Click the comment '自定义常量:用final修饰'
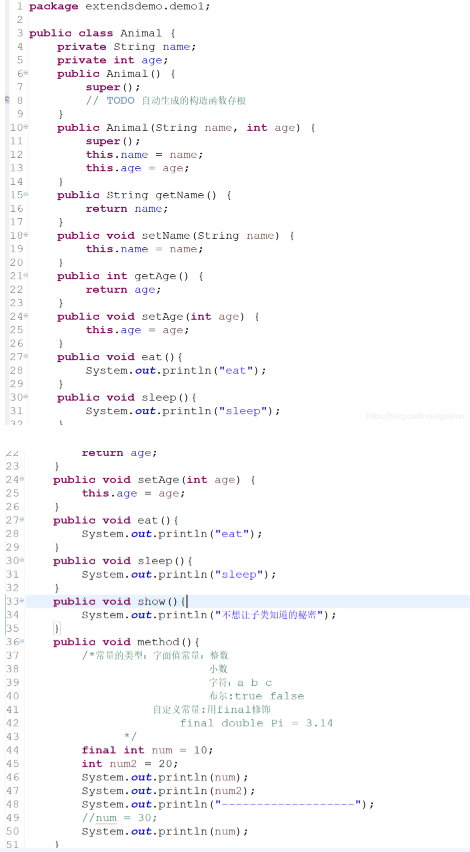Viewport: 470px width, 852px height. pyautogui.click(x=212, y=710)
